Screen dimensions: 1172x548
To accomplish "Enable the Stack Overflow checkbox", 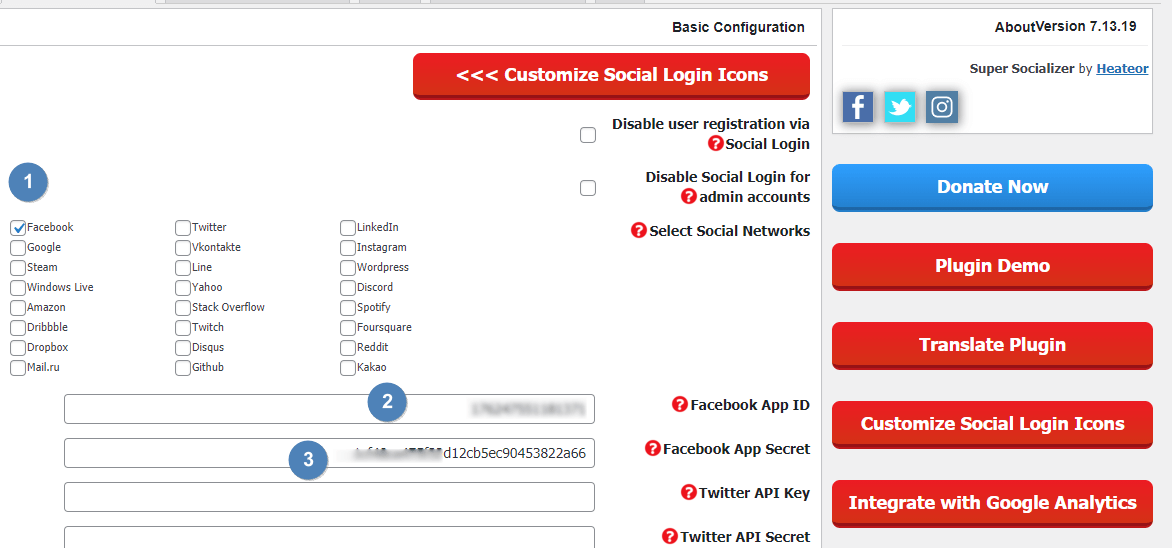I will pos(182,308).
